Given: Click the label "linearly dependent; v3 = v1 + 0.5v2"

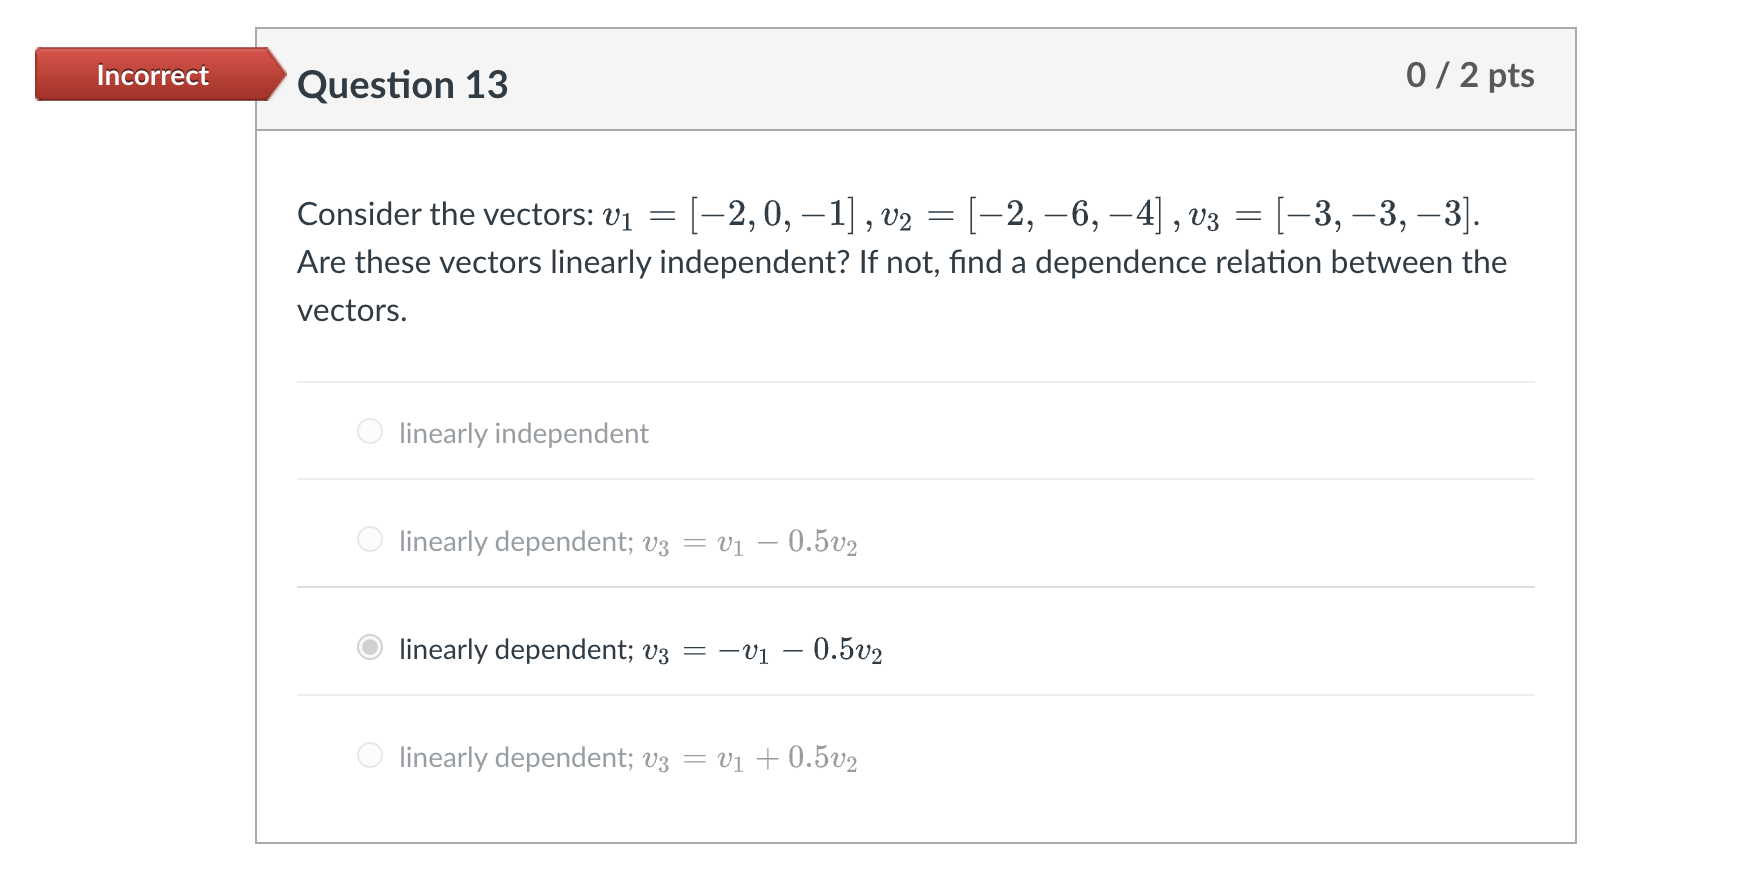Looking at the screenshot, I should pyautogui.click(x=628, y=757).
